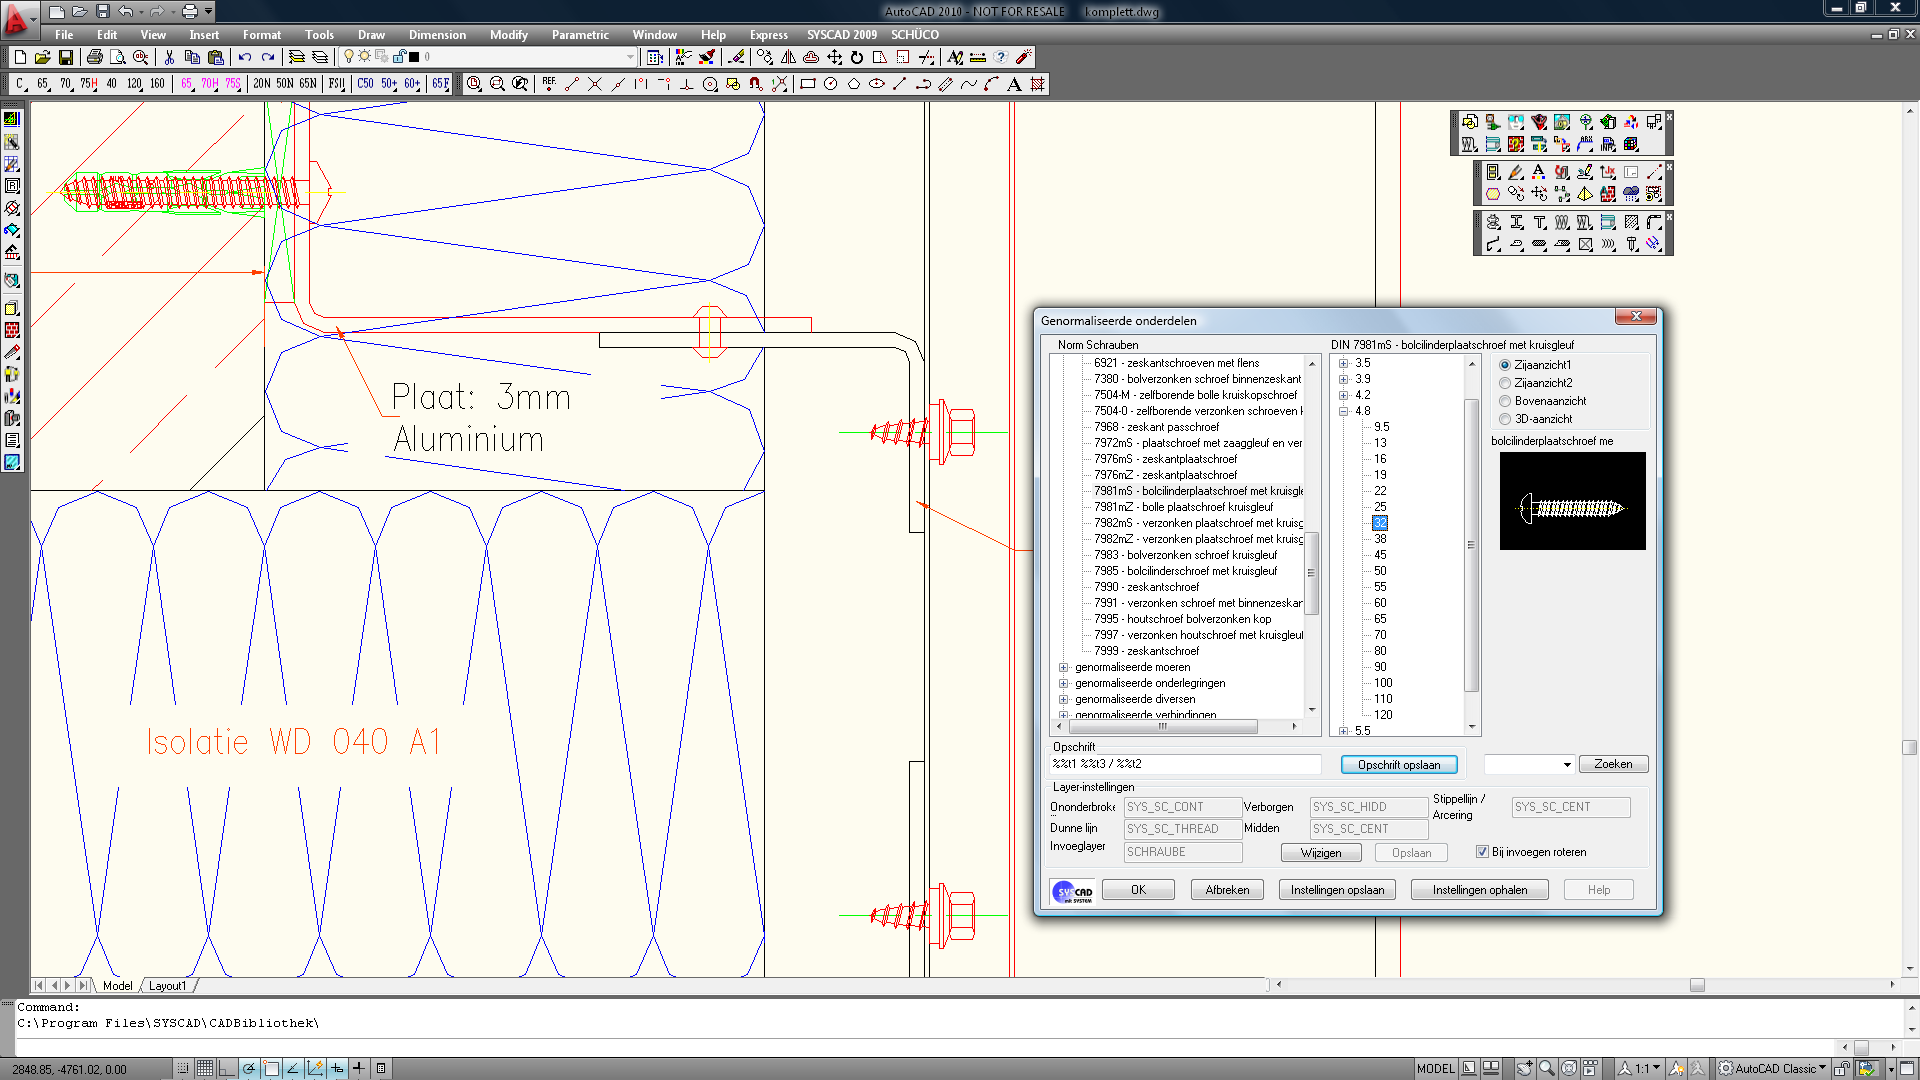Switch to the 3D-aanzicht view option

point(1505,419)
